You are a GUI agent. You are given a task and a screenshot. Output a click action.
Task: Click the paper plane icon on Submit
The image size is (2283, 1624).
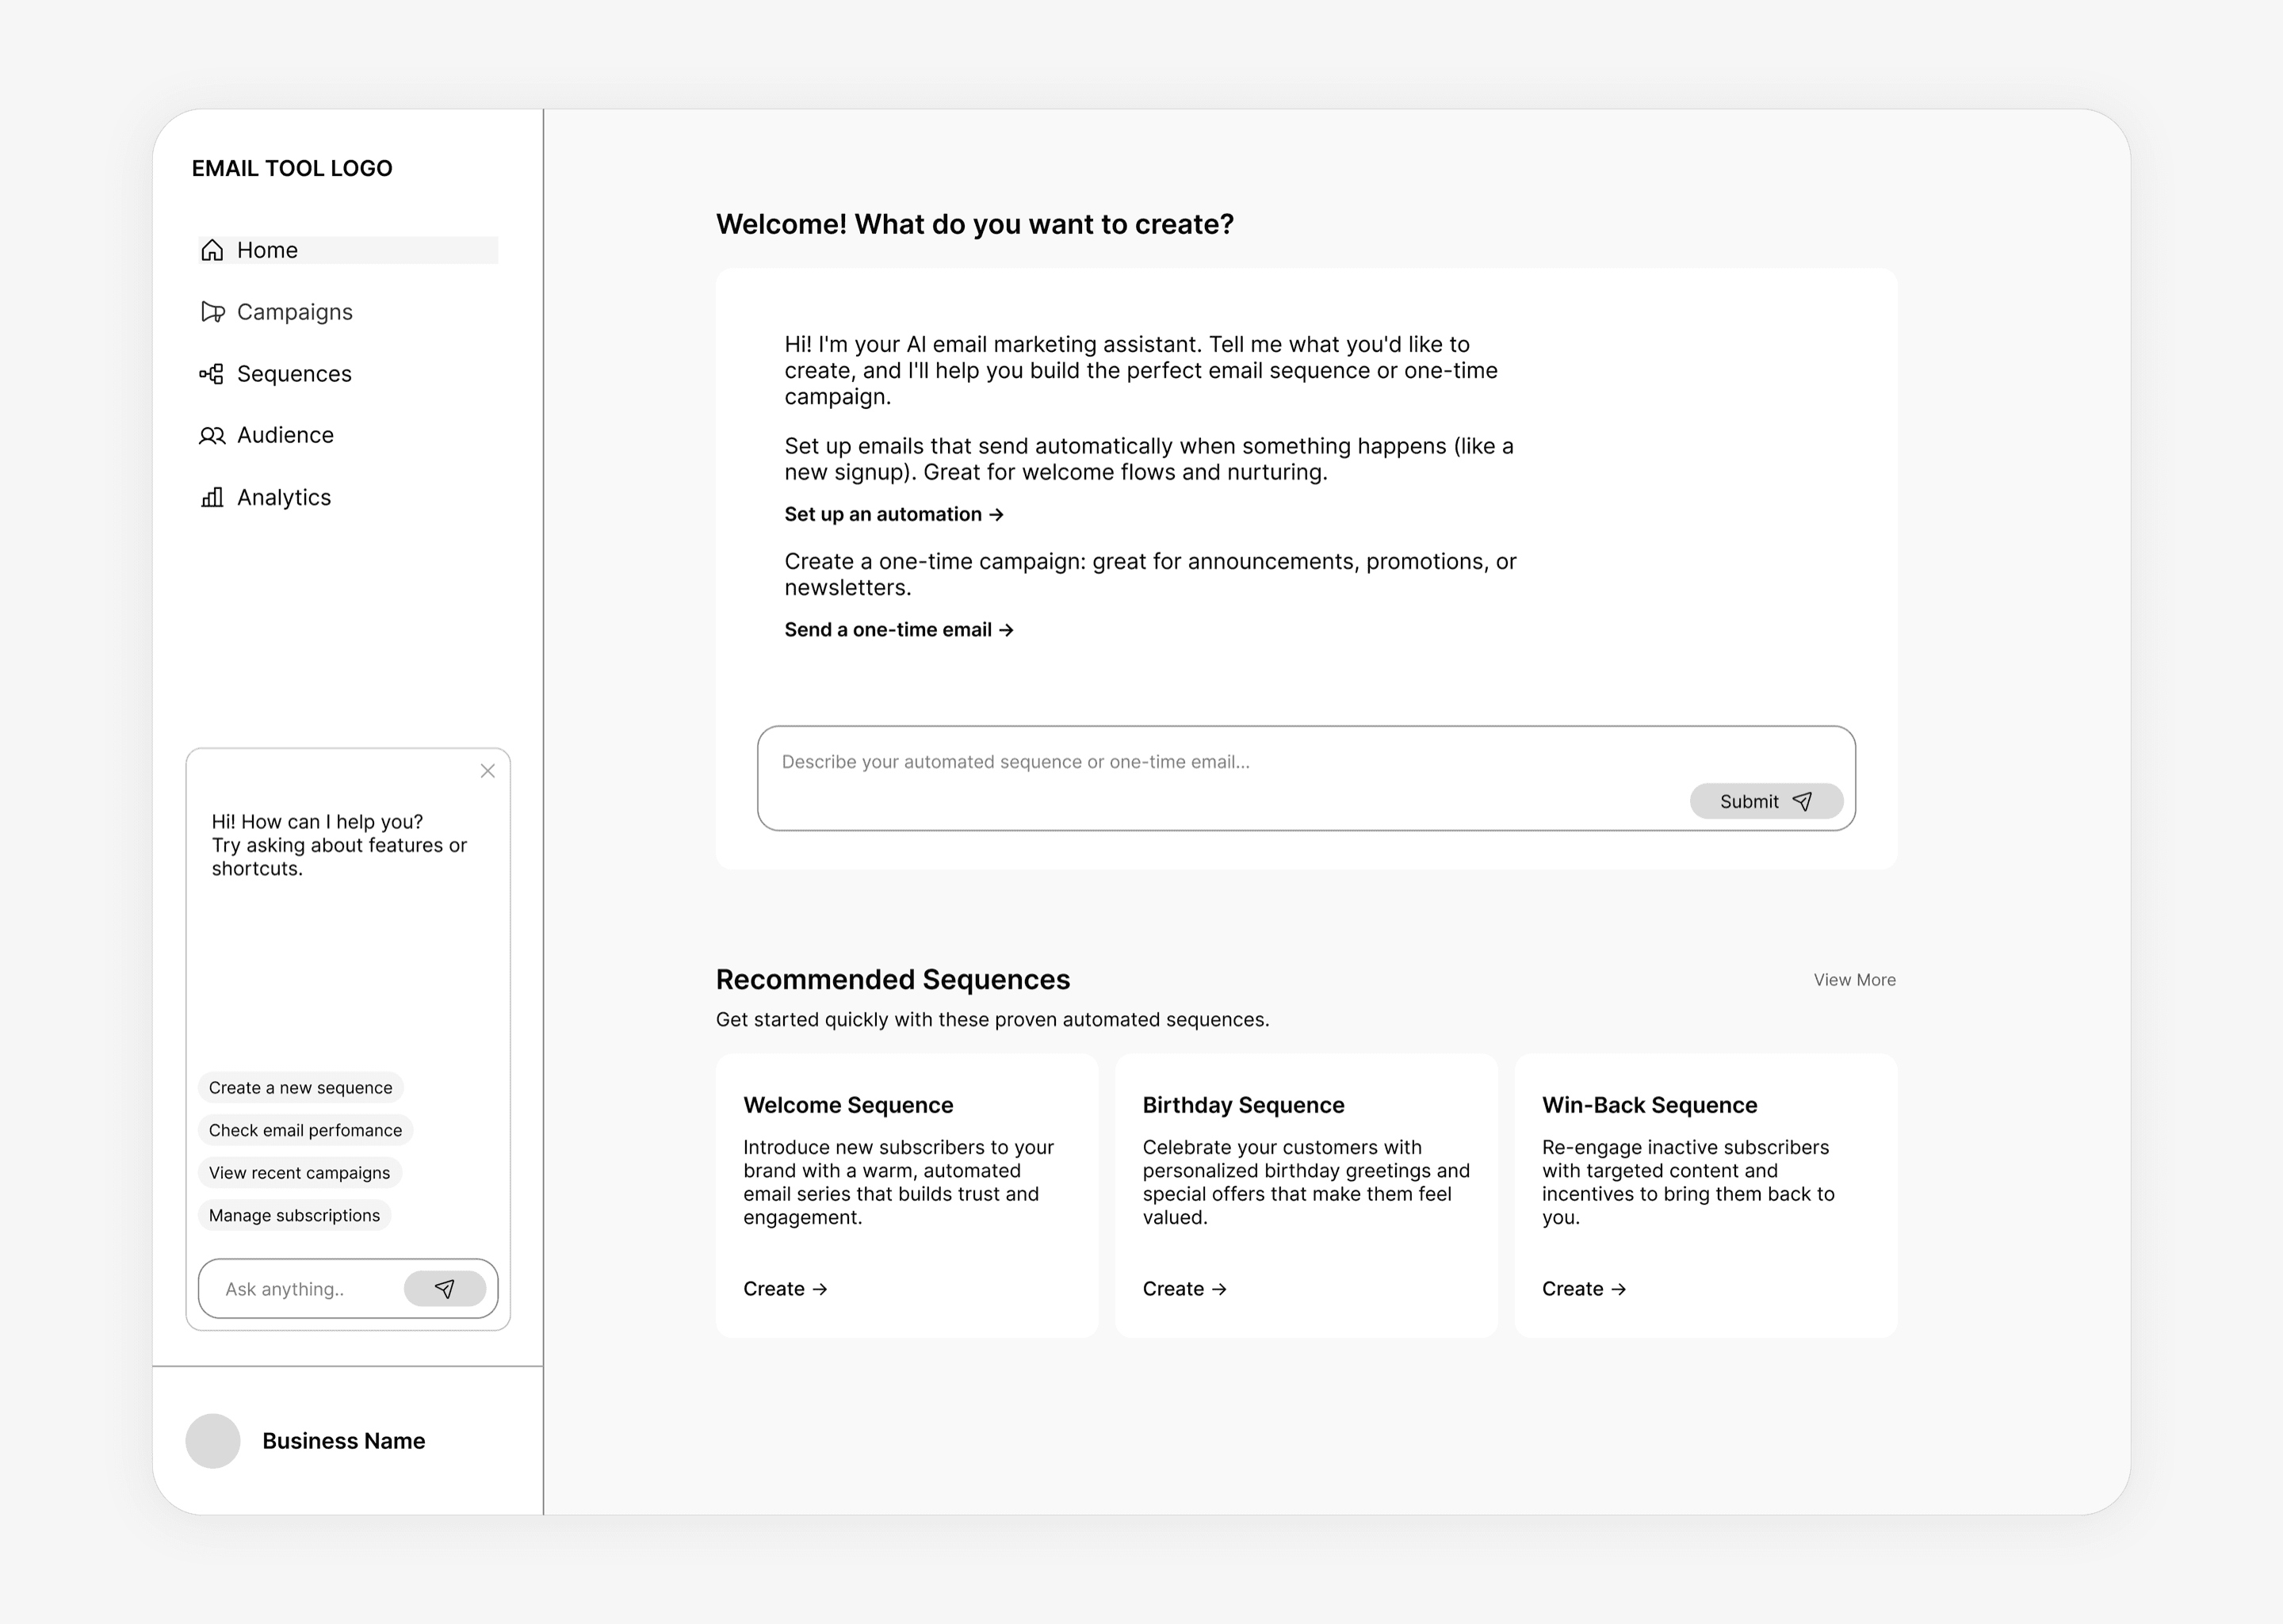1804,801
